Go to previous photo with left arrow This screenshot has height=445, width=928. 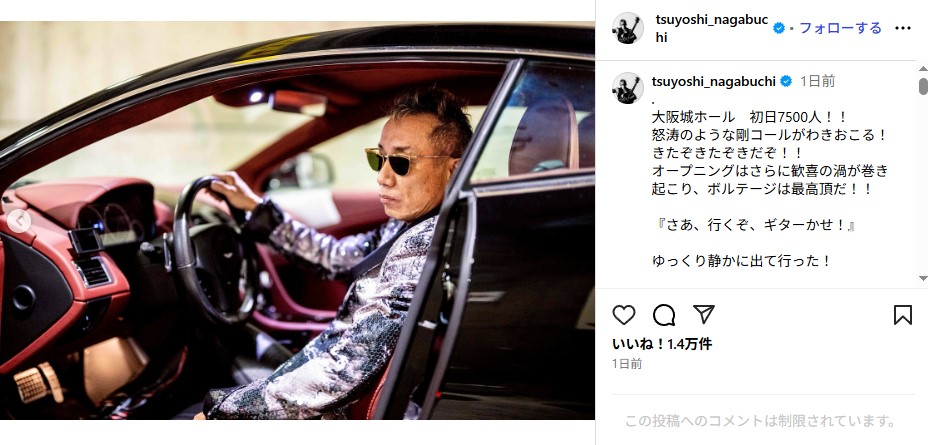point(19,221)
